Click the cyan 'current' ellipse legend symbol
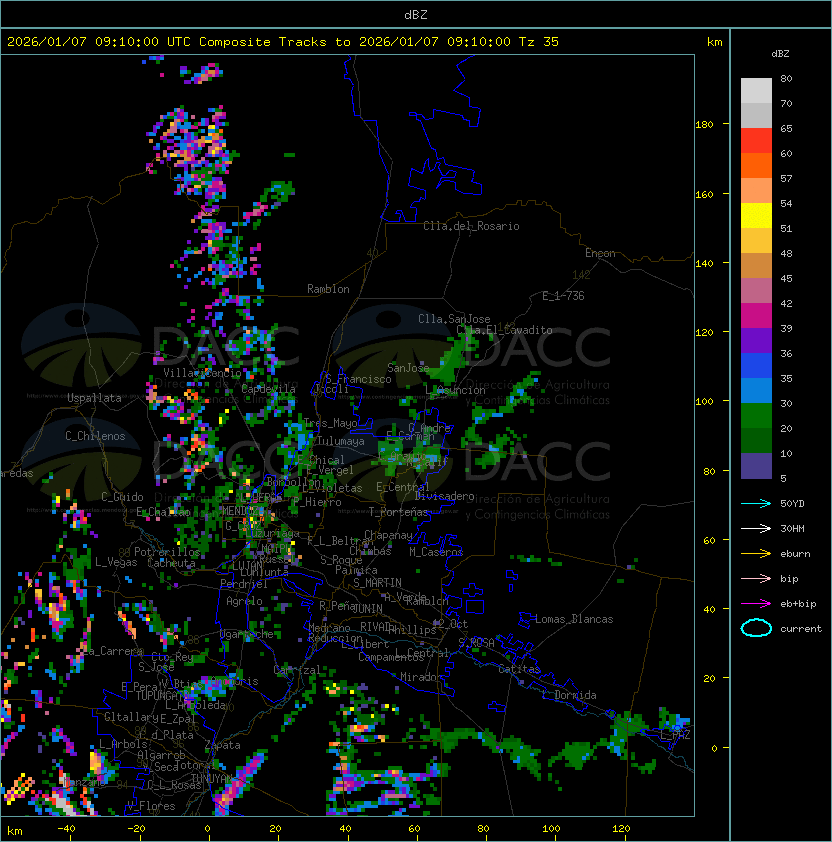The width and height of the screenshot is (832, 842). point(756,628)
